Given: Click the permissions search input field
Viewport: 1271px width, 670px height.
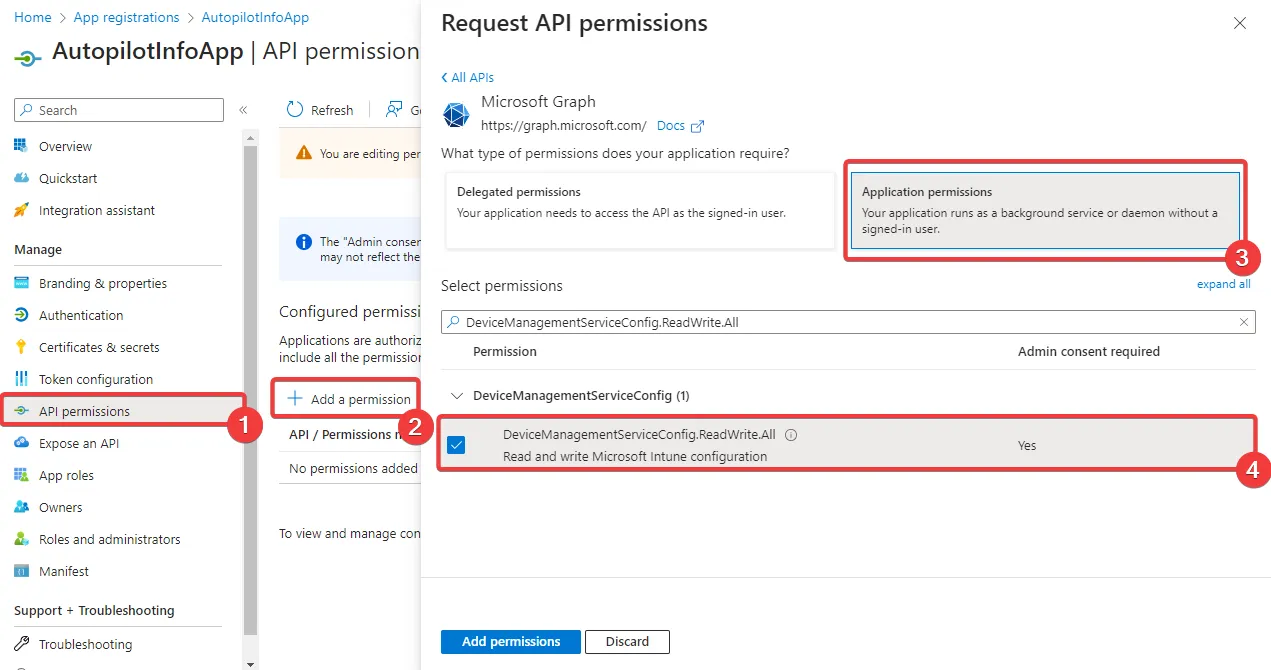Looking at the screenshot, I should pyautogui.click(x=848, y=322).
